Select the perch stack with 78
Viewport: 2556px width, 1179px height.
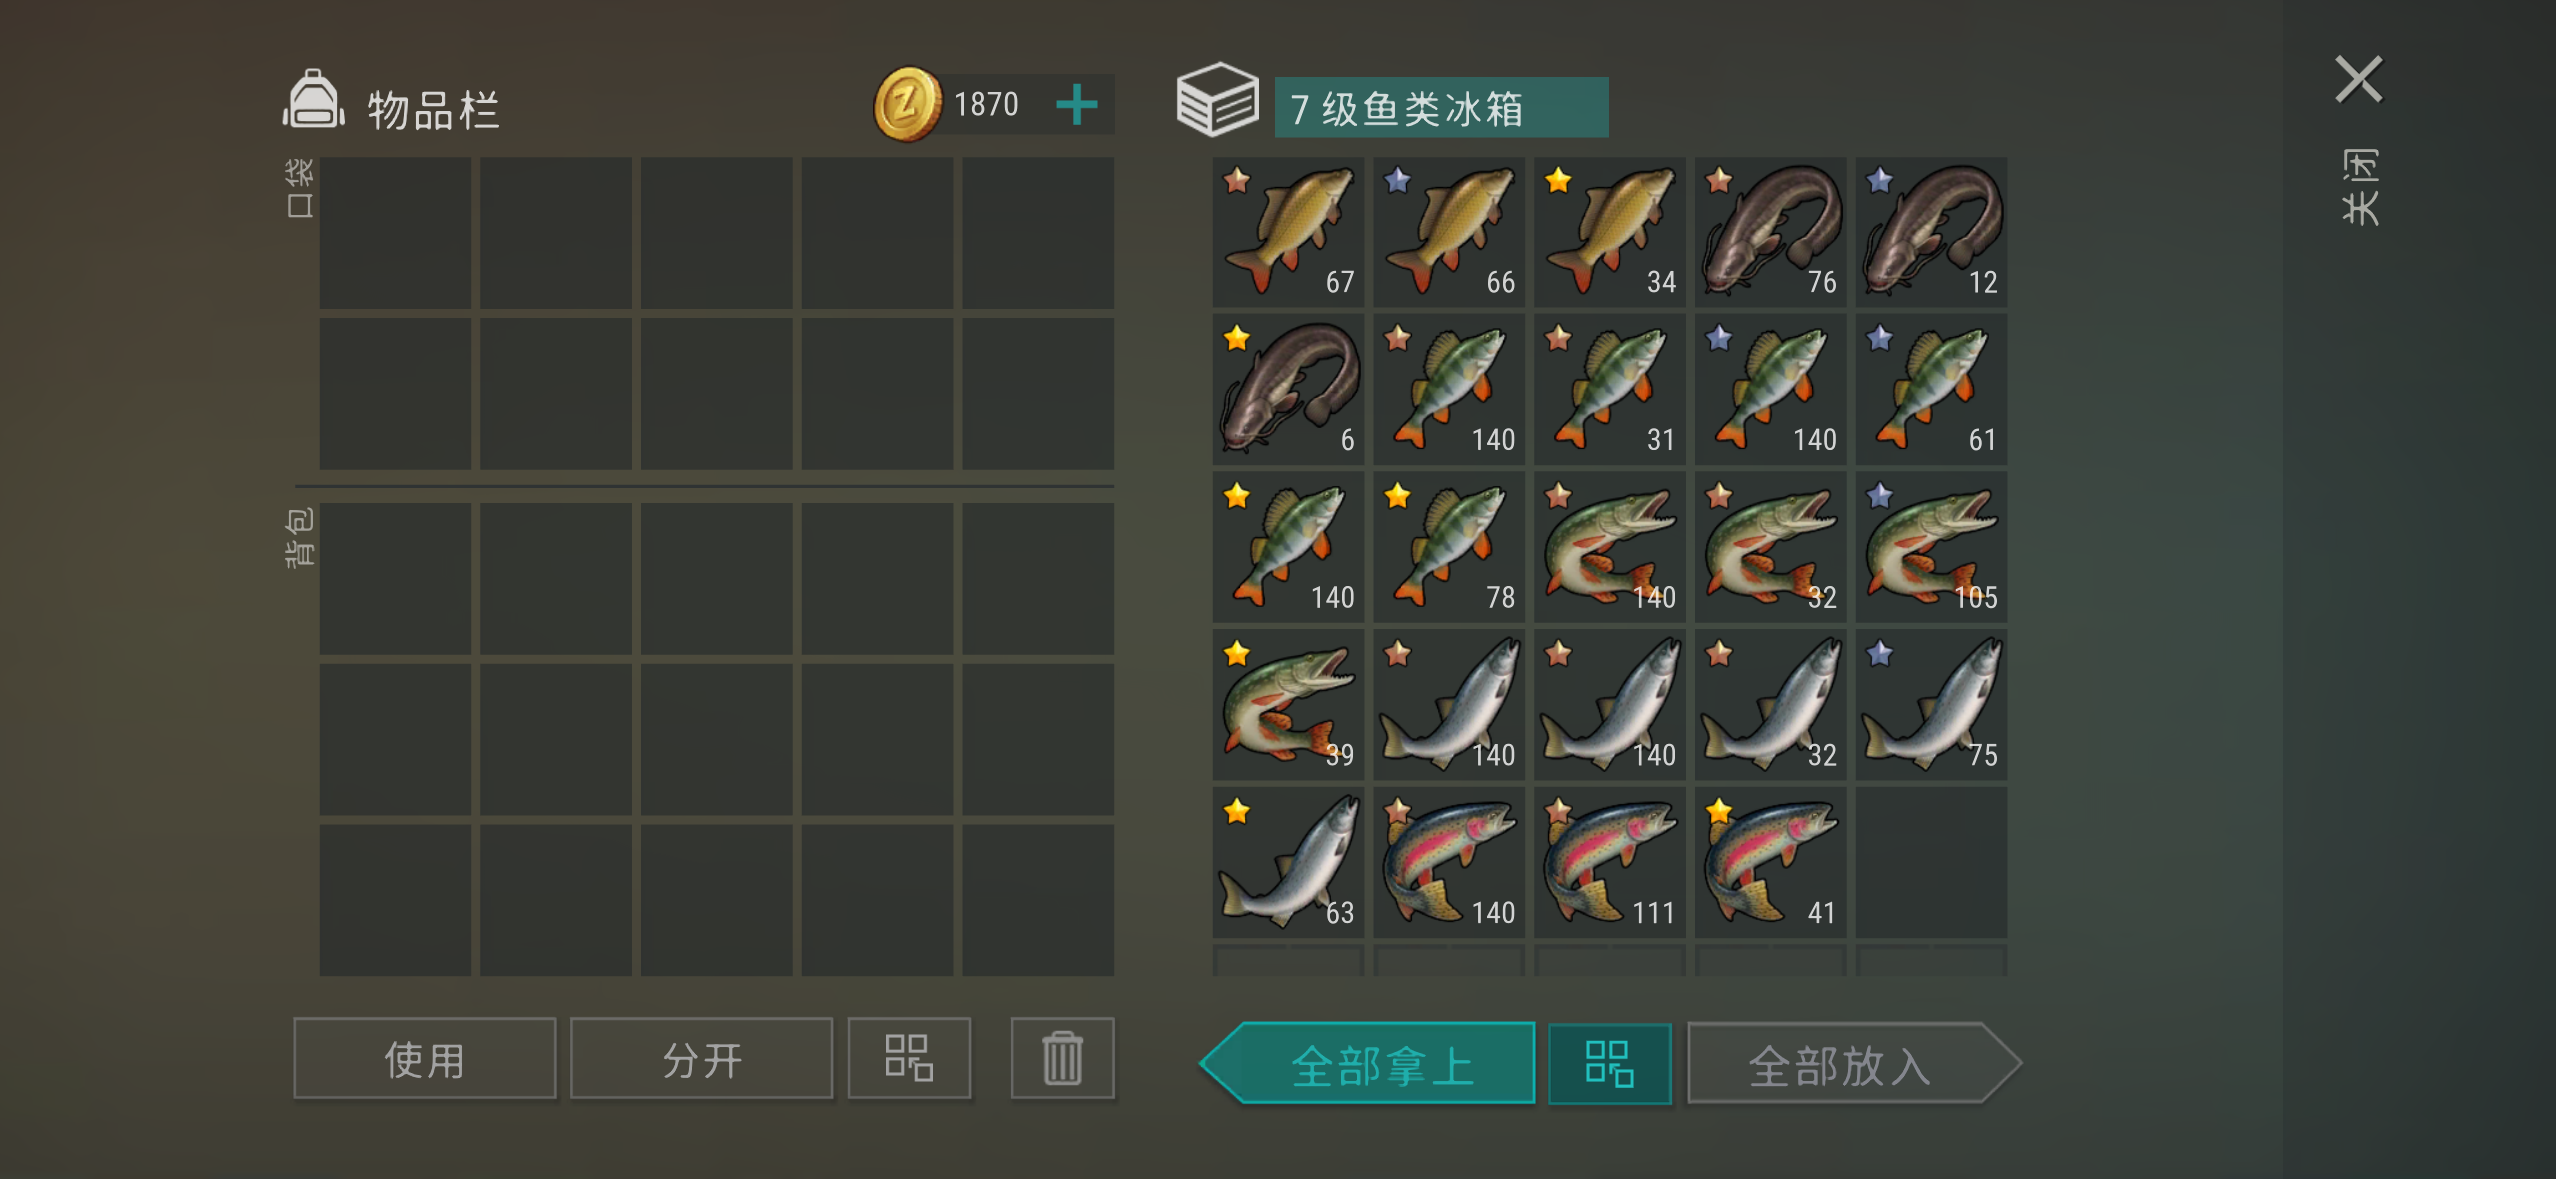[1449, 547]
